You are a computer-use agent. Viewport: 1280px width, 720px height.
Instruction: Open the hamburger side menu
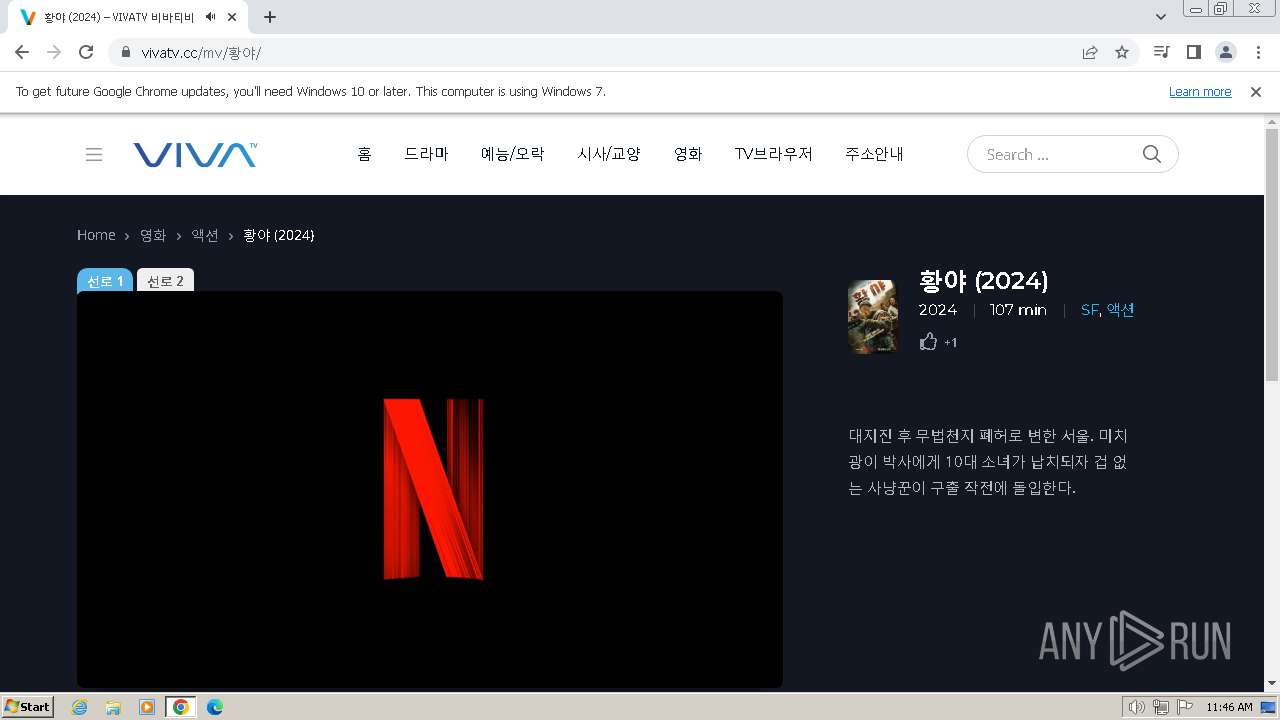(94, 154)
